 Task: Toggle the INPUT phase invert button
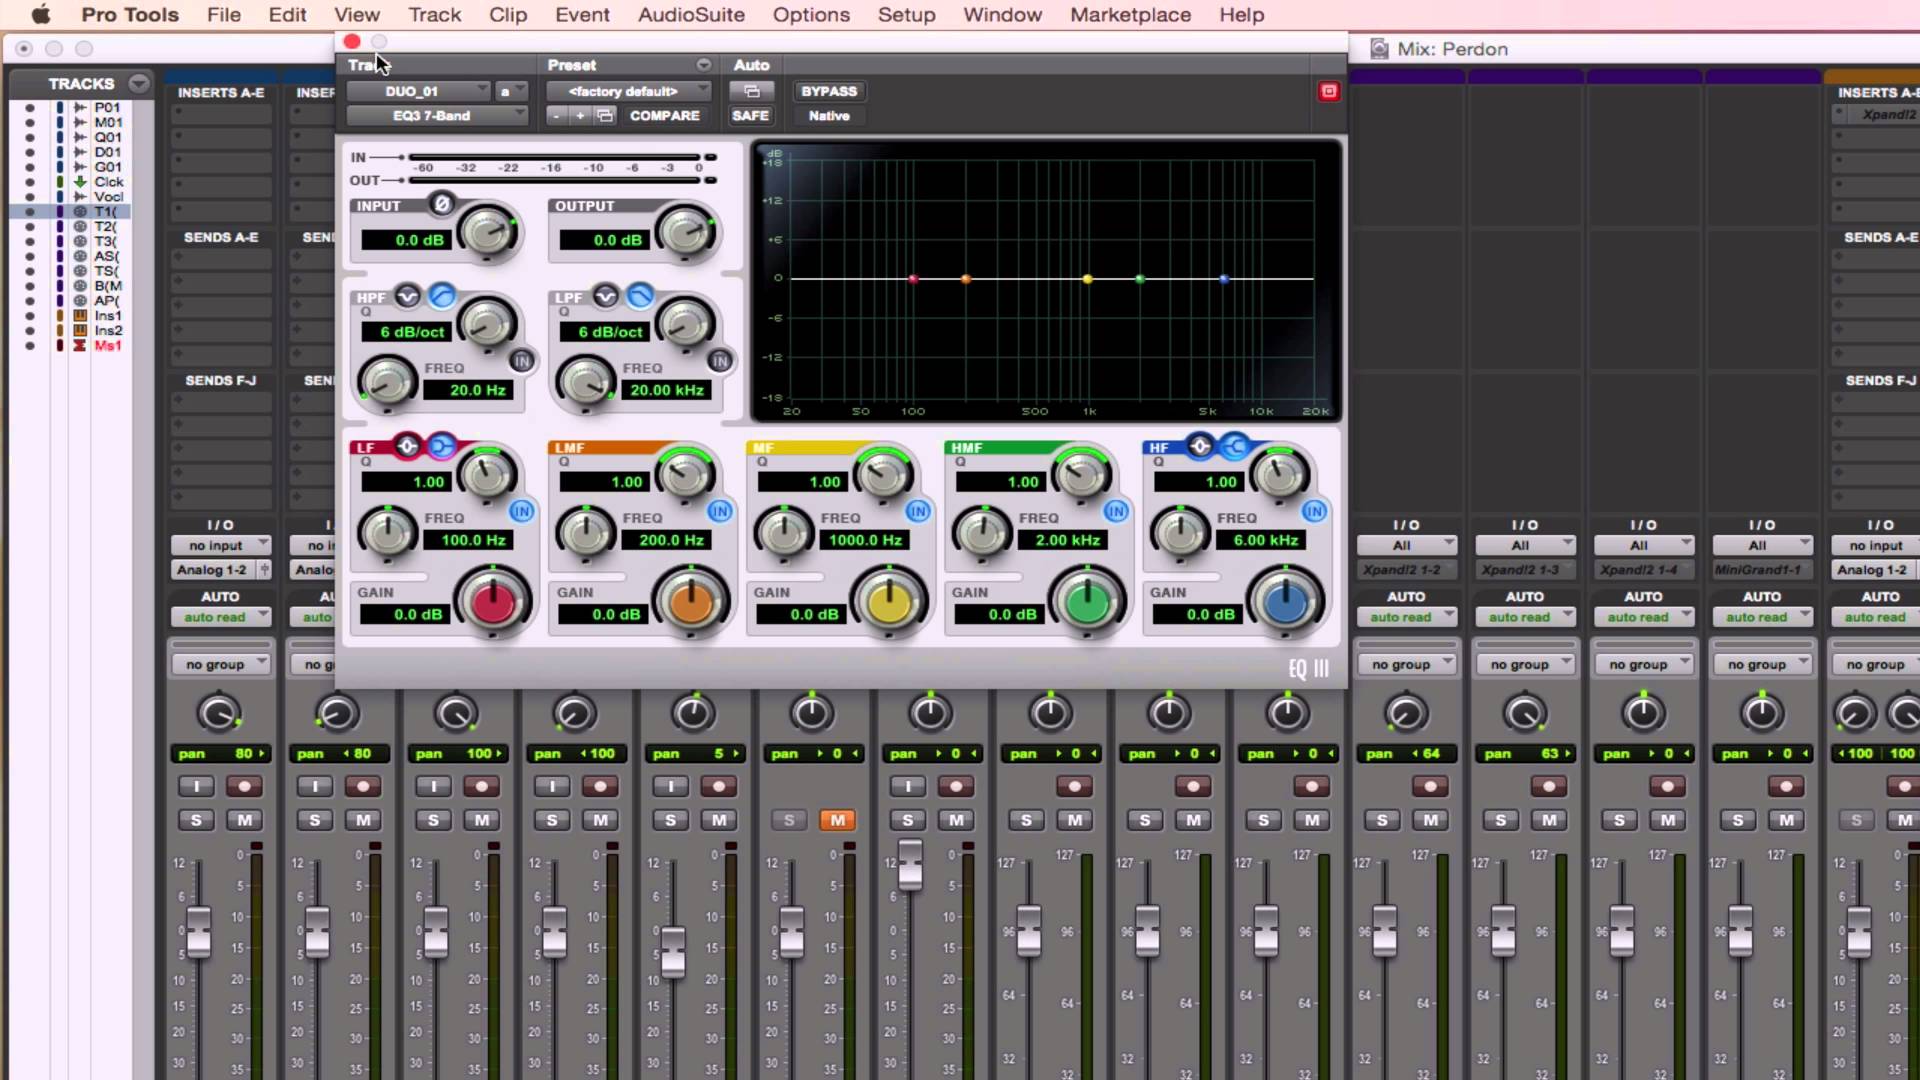(441, 204)
